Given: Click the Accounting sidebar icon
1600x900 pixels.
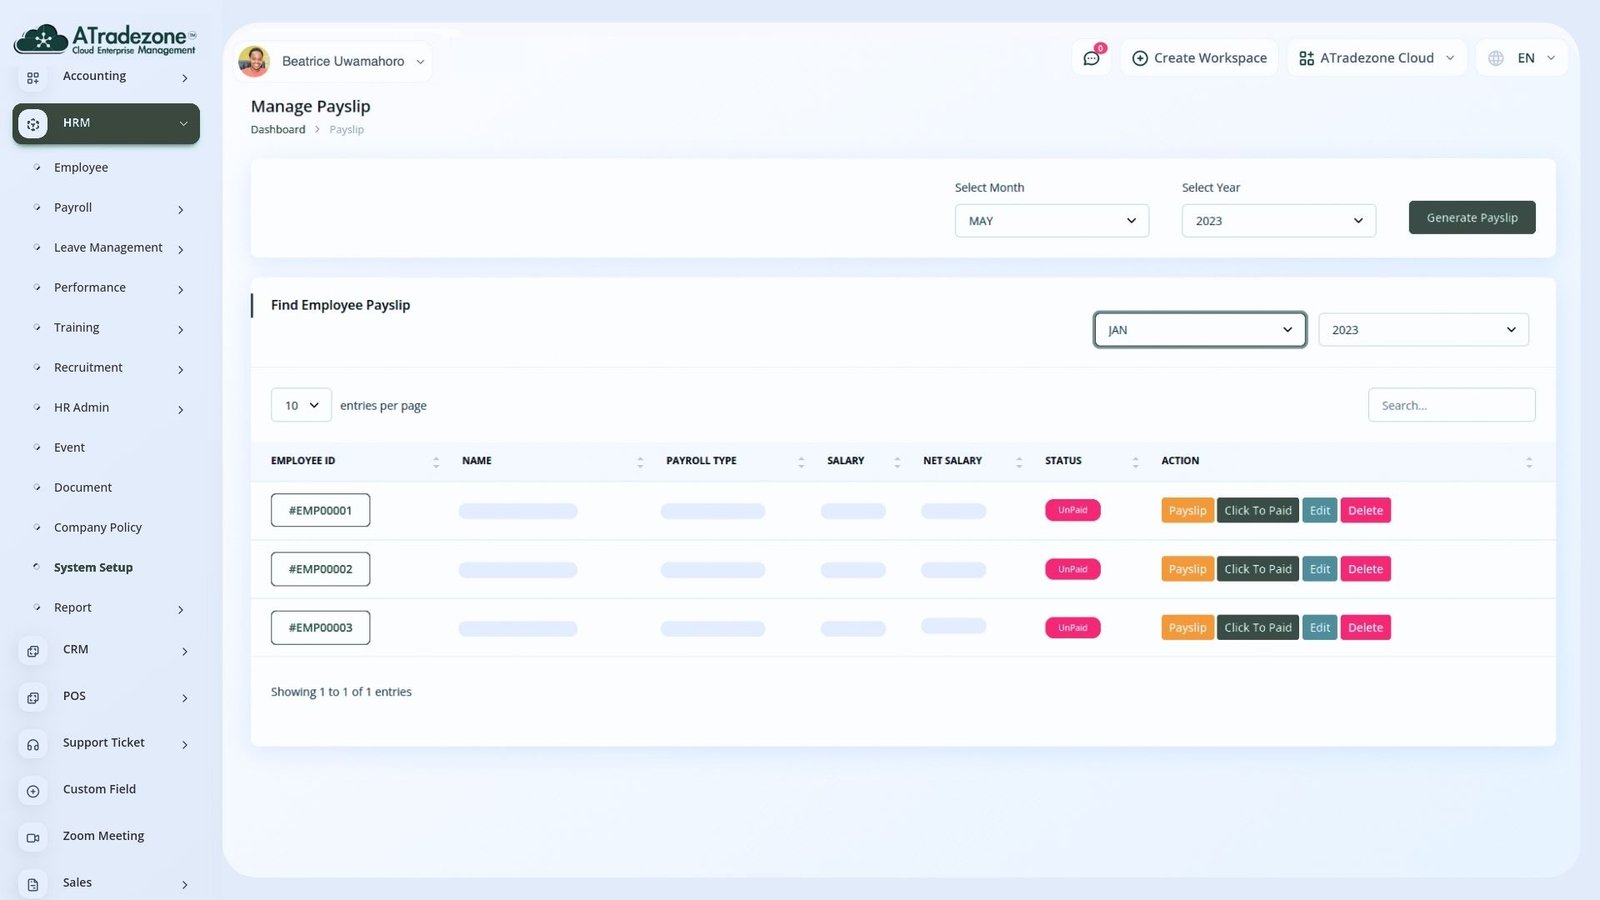Looking at the screenshot, I should point(33,77).
